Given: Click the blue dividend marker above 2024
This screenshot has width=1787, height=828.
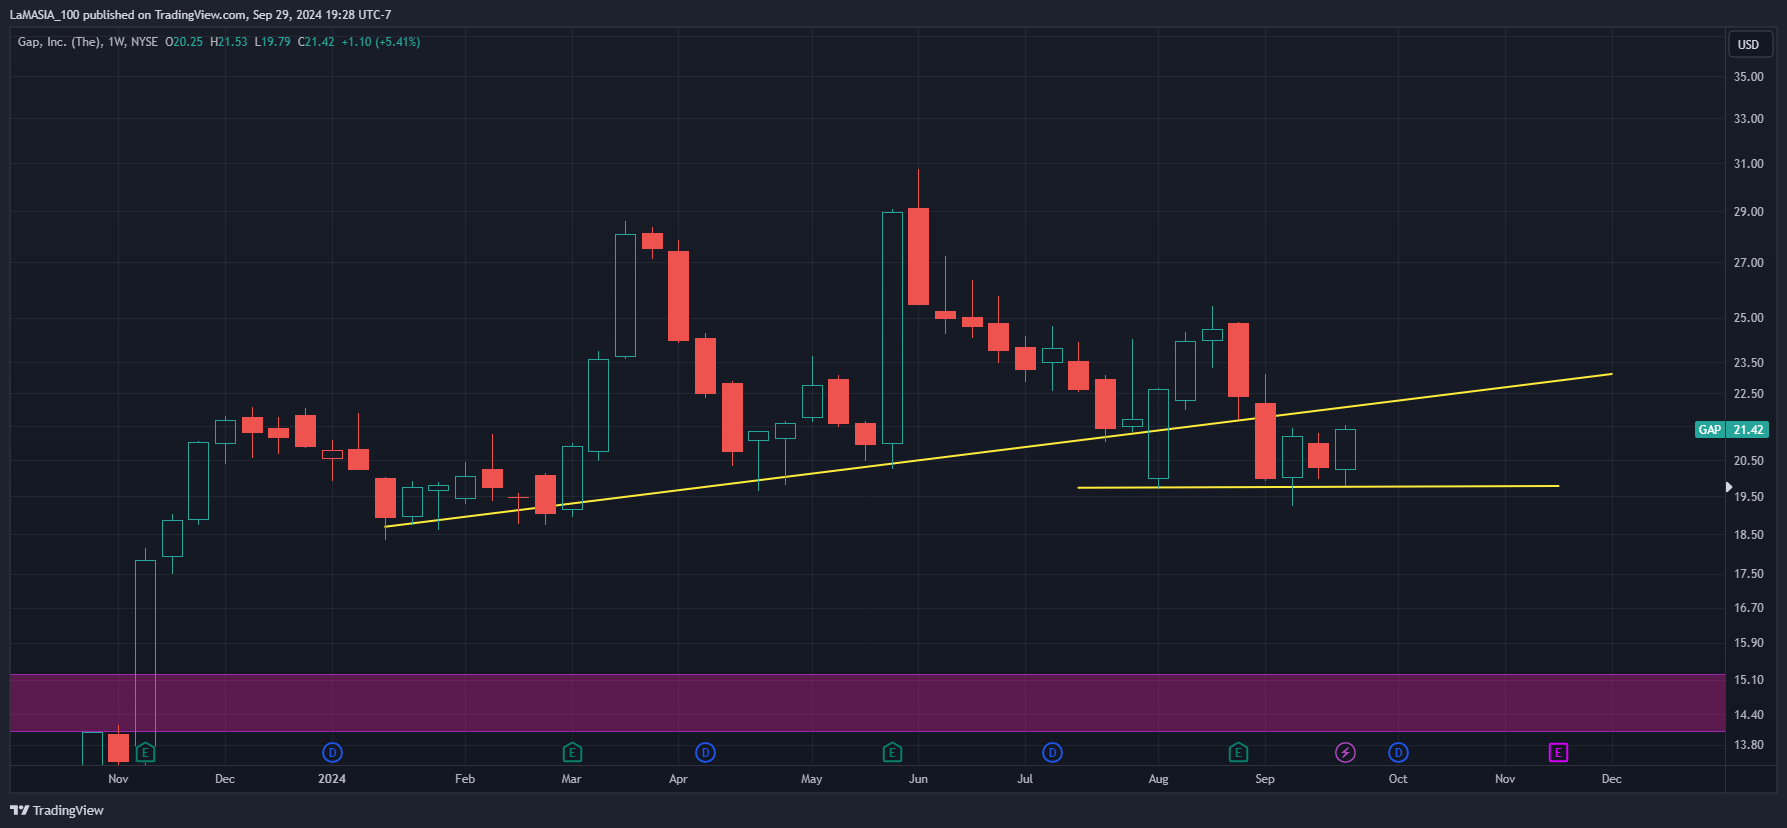Looking at the screenshot, I should 332,752.
